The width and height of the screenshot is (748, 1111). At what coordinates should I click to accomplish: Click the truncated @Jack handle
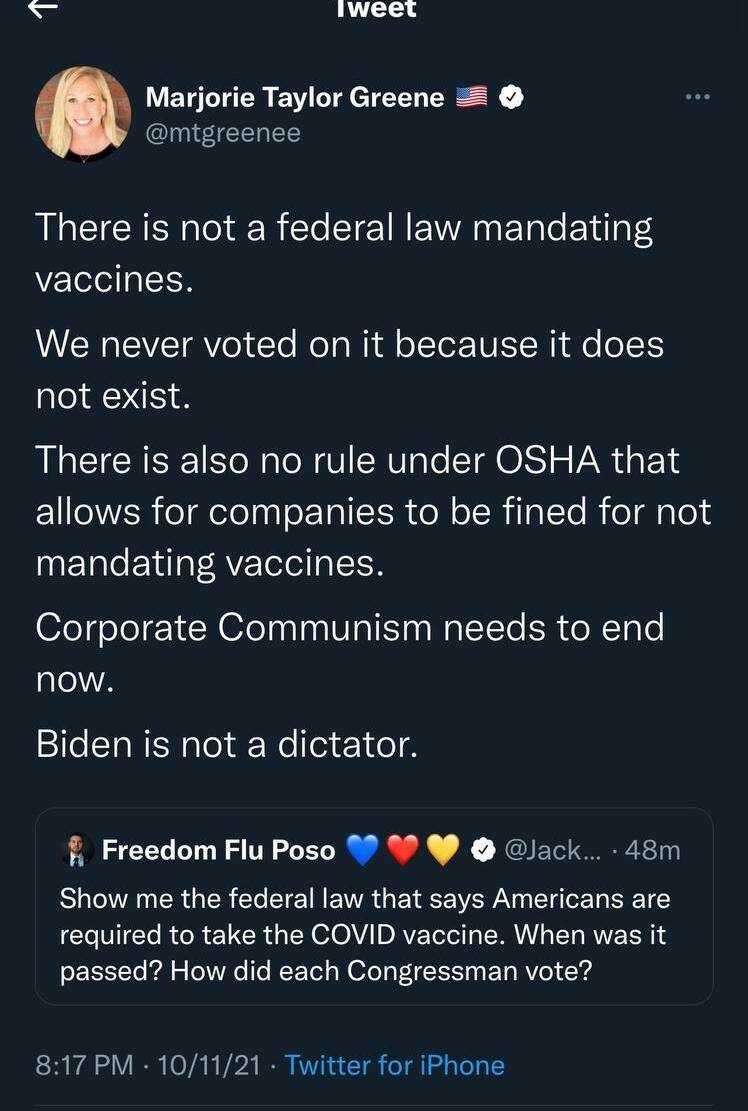click(550, 850)
